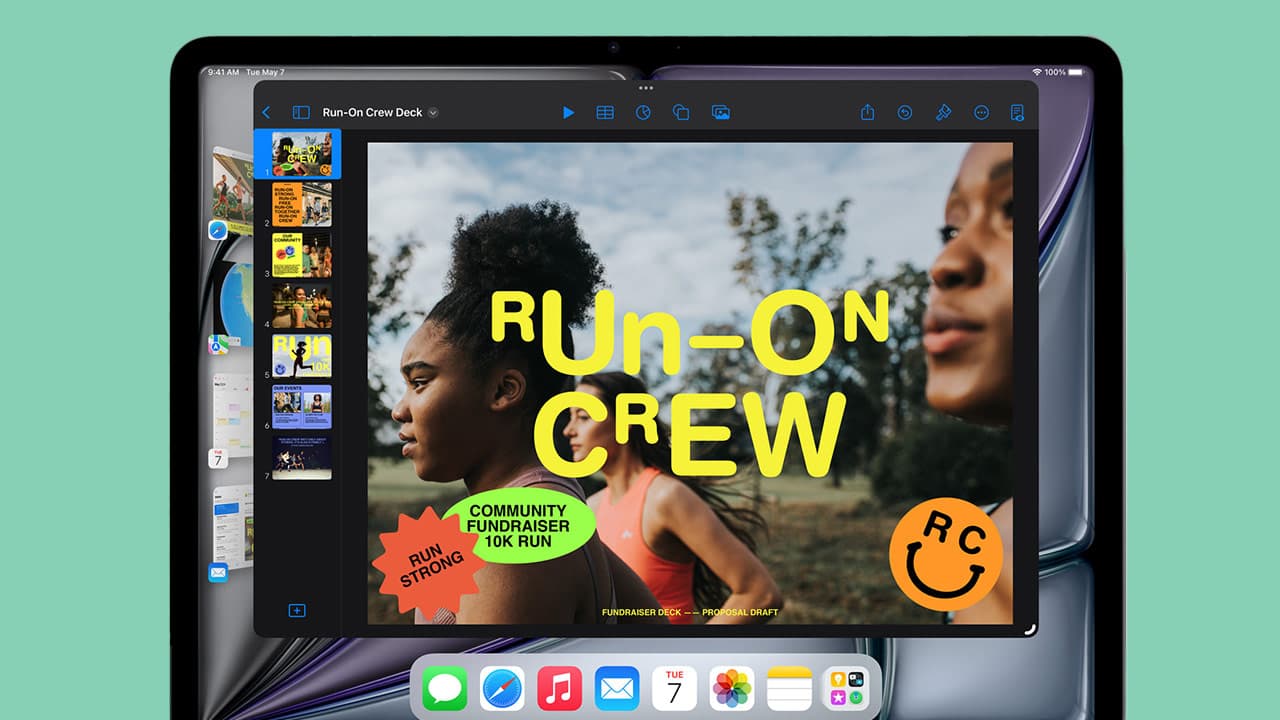The width and height of the screenshot is (1280, 720).
Task: Add a chart with the pie icon
Action: pyautogui.click(x=643, y=113)
